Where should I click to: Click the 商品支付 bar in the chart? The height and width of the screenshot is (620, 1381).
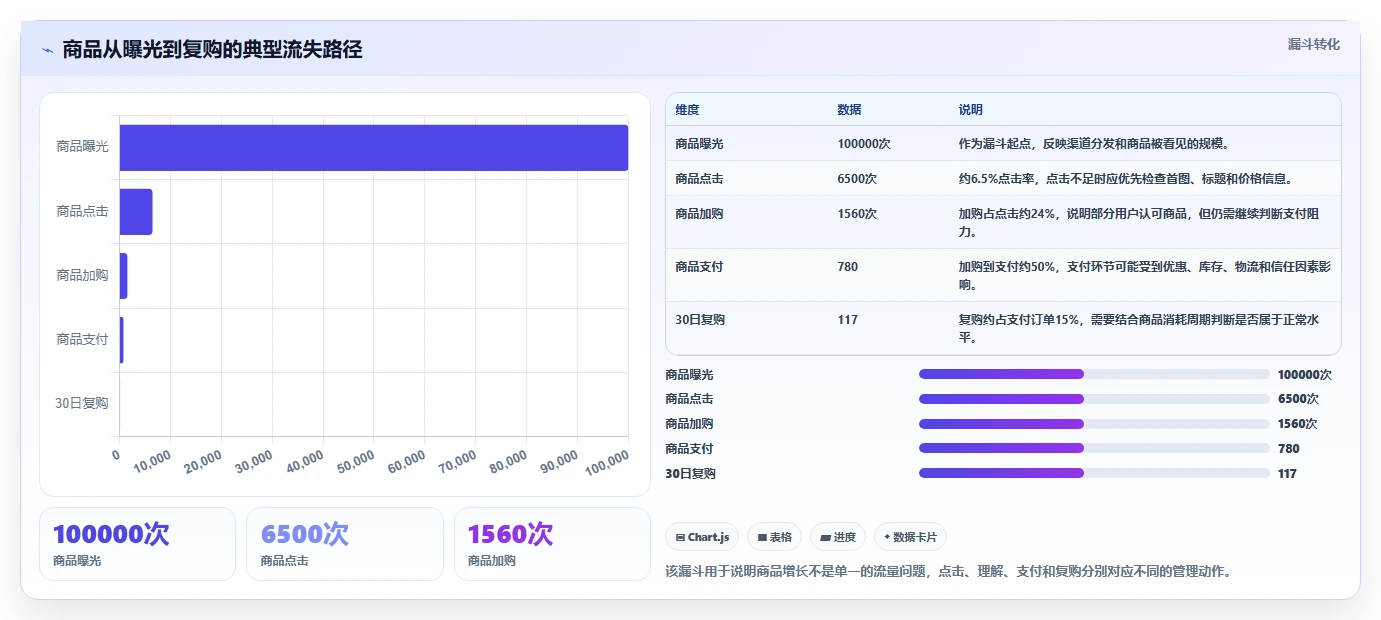(x=122, y=340)
